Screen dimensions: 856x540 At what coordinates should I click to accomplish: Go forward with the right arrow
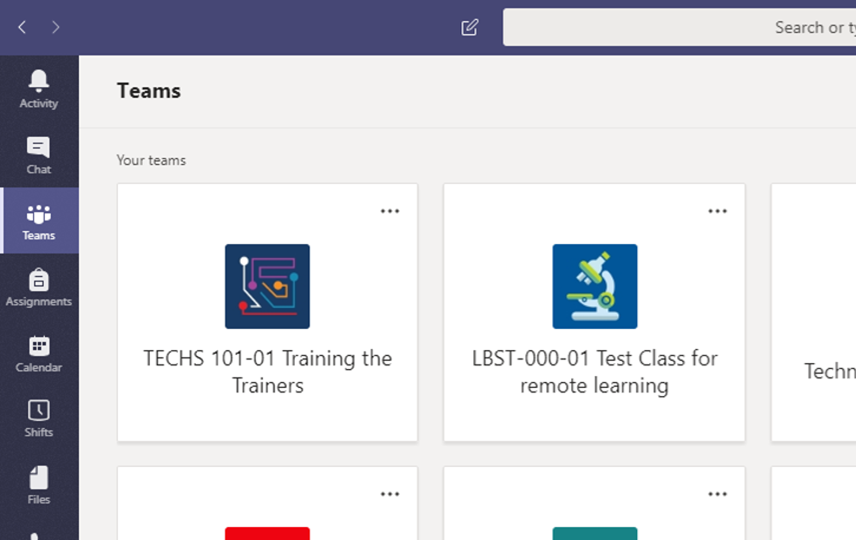[x=55, y=27]
